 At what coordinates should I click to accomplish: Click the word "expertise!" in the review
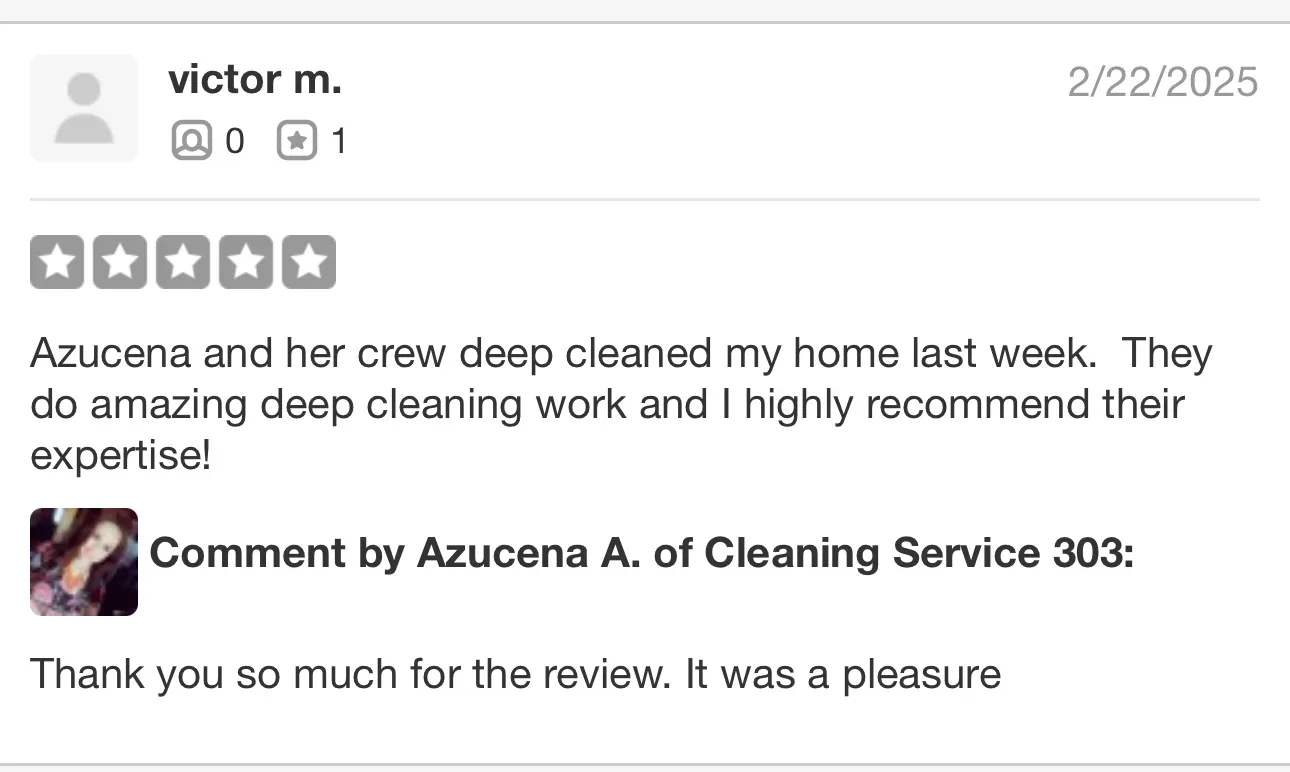pos(121,456)
